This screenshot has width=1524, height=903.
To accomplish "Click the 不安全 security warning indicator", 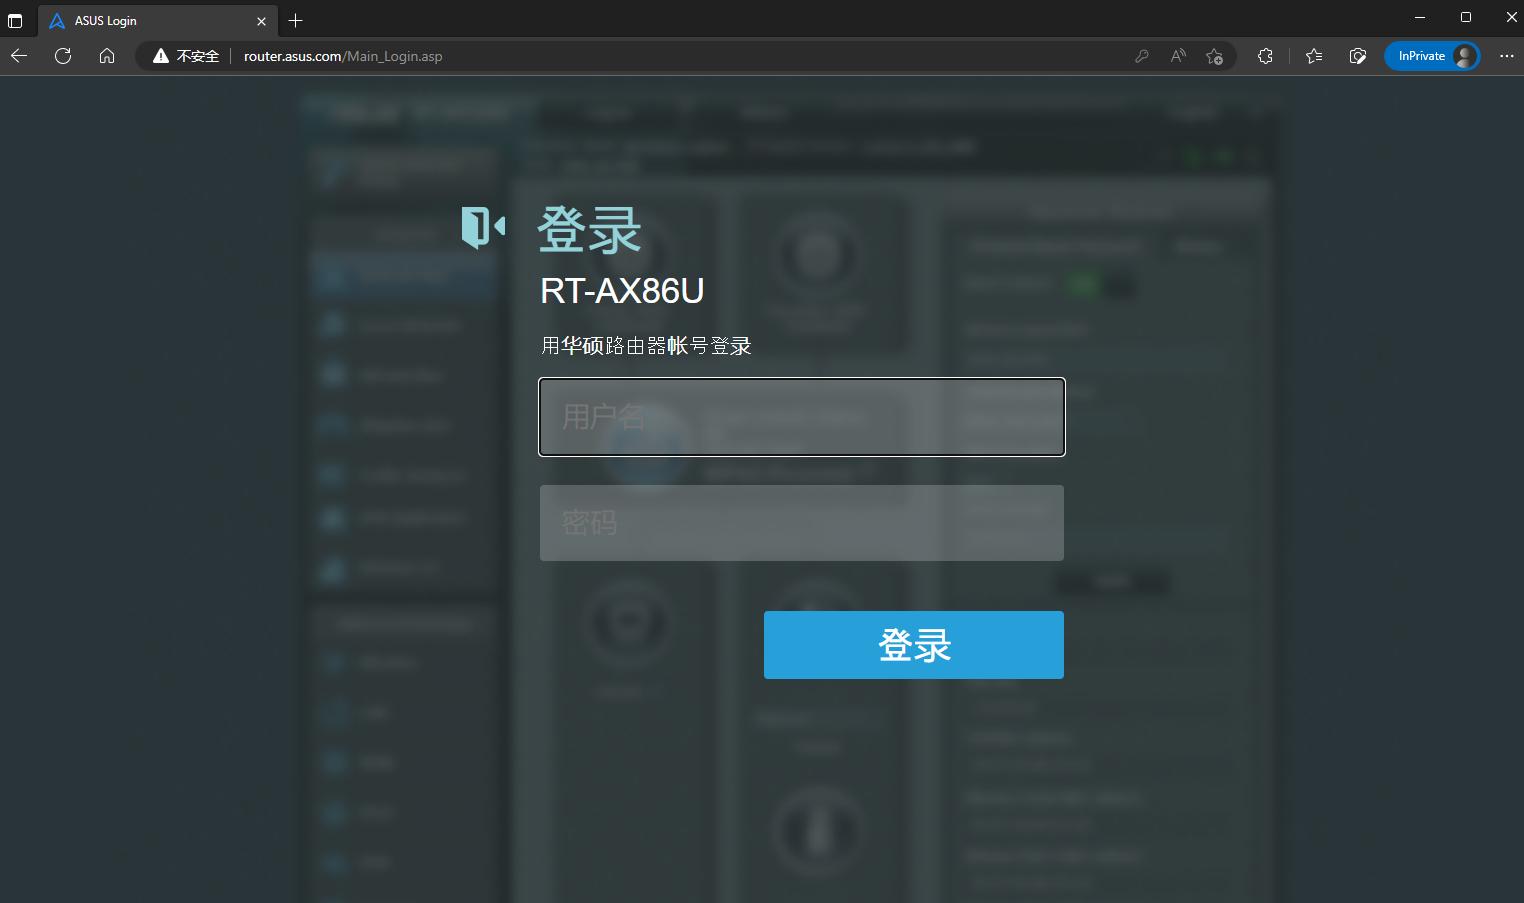I will tap(186, 56).
